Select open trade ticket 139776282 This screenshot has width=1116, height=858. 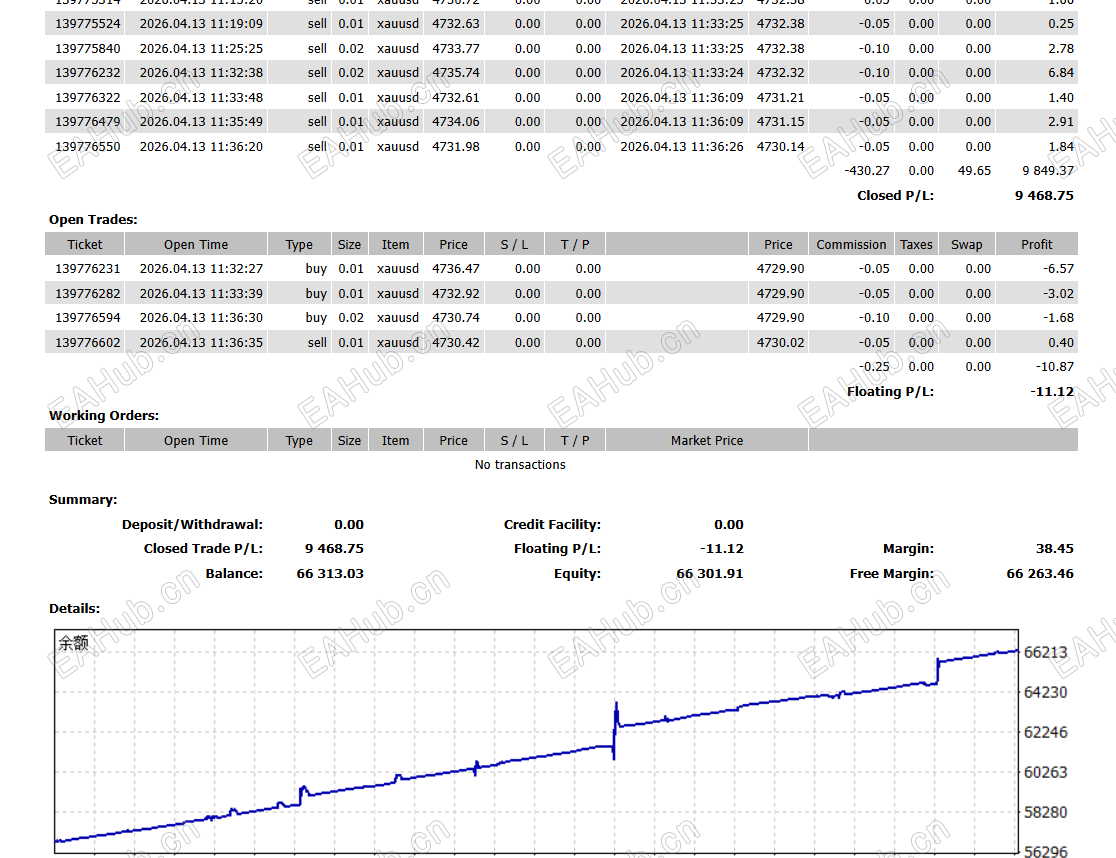pyautogui.click(x=88, y=294)
